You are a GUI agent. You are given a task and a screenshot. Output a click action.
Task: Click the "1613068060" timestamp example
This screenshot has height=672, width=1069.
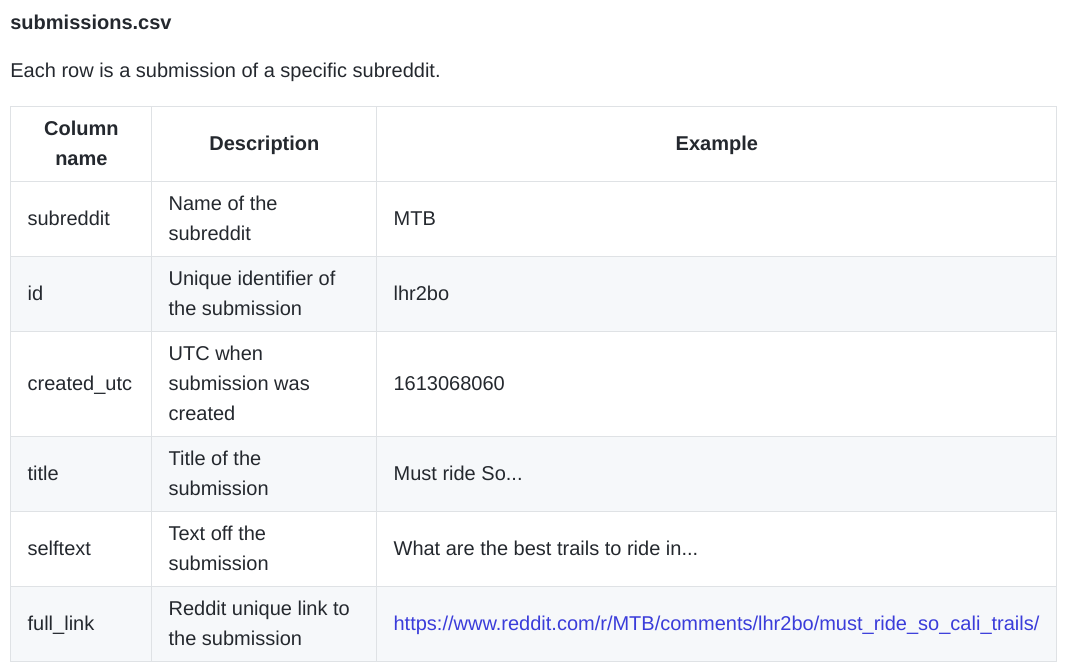click(449, 383)
